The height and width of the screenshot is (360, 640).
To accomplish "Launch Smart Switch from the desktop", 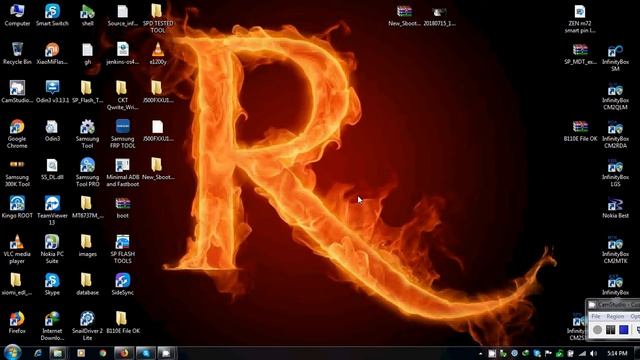I will [x=52, y=15].
